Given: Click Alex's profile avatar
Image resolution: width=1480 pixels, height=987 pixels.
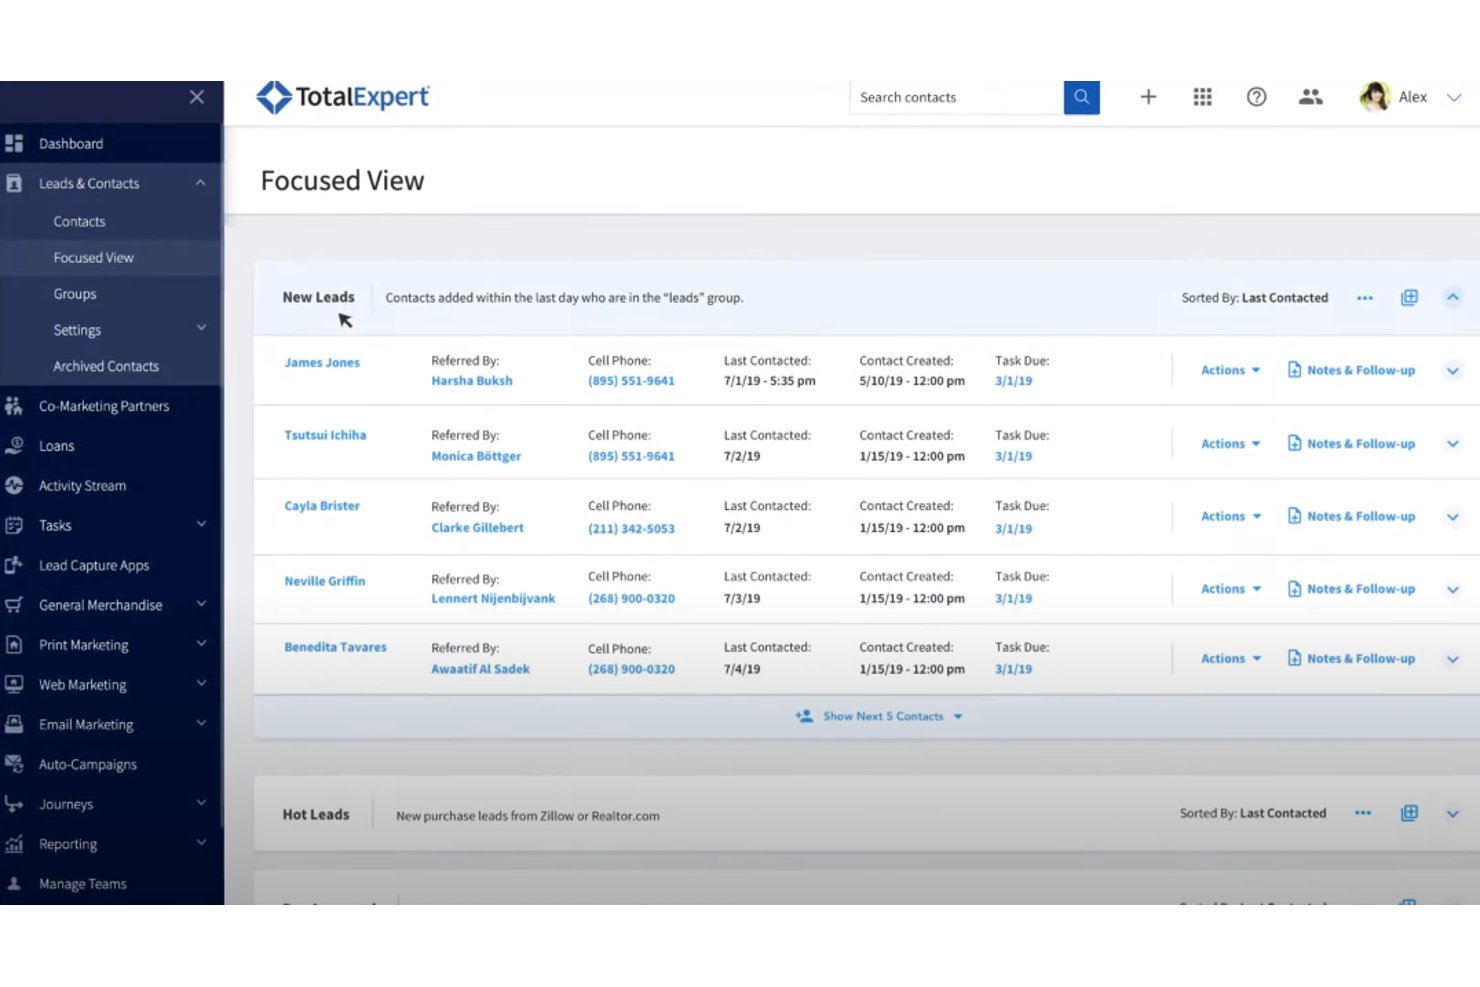Looking at the screenshot, I should (x=1375, y=96).
